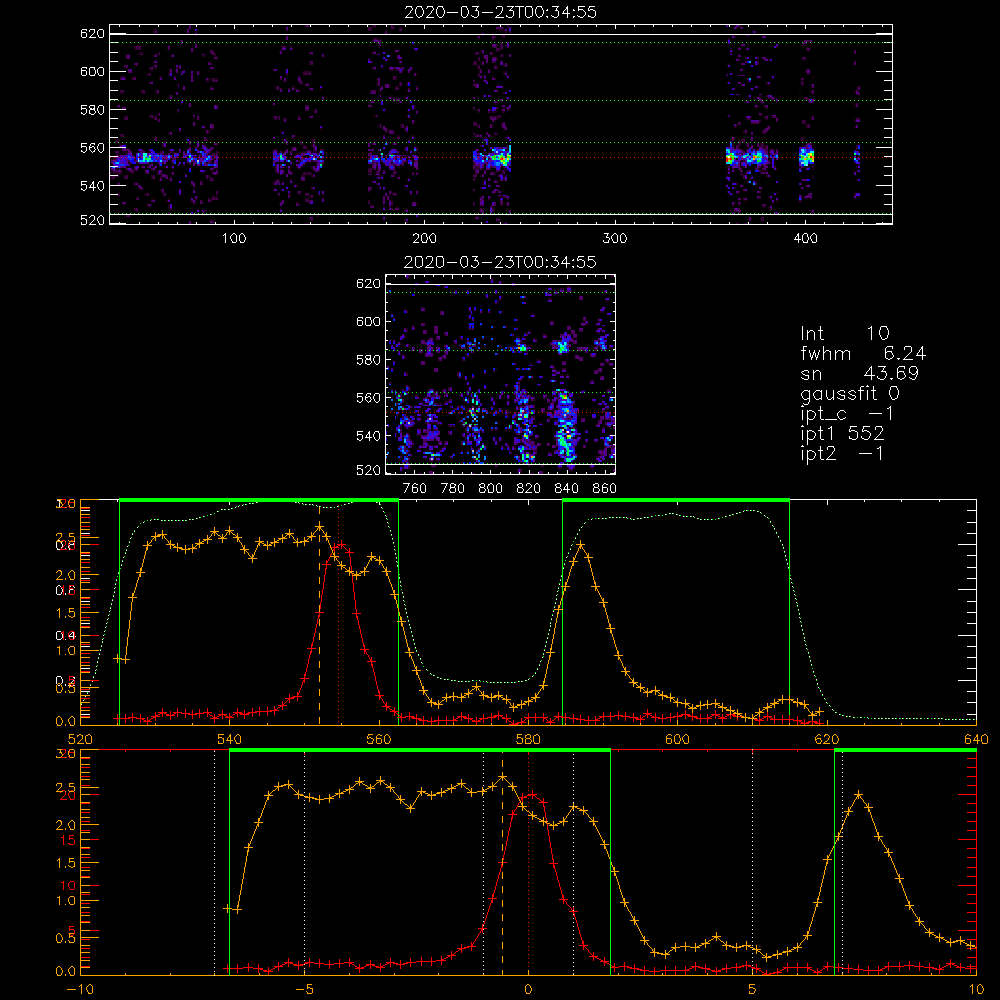The image size is (1000, 1000).
Task: Select the 'Int 10' readout line
Action: click(x=845, y=333)
